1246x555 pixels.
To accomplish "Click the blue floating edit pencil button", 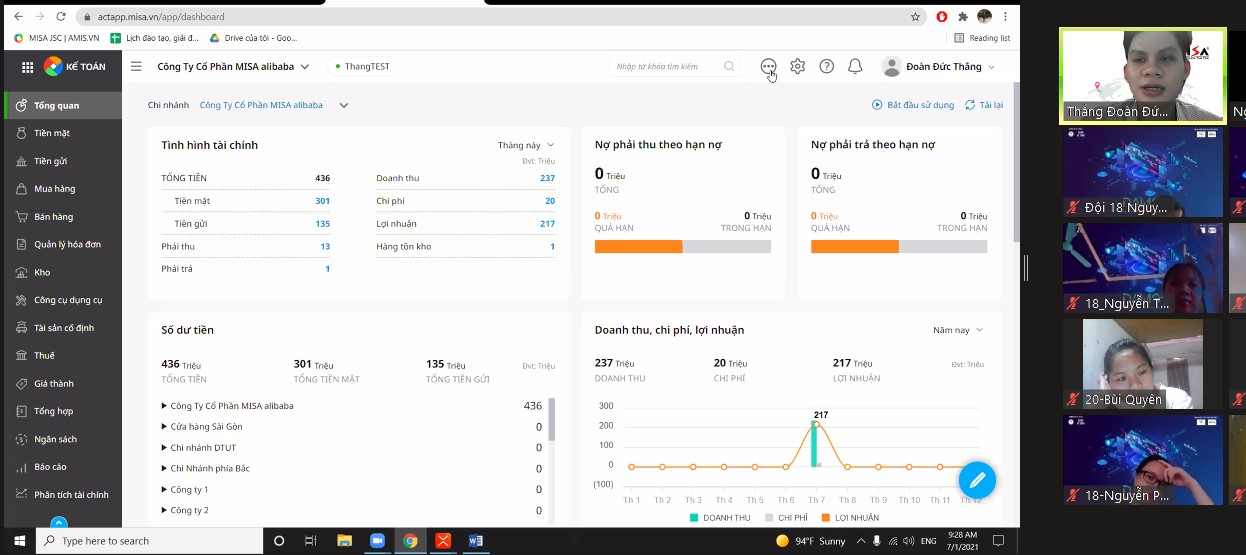I will pyautogui.click(x=977, y=480).
